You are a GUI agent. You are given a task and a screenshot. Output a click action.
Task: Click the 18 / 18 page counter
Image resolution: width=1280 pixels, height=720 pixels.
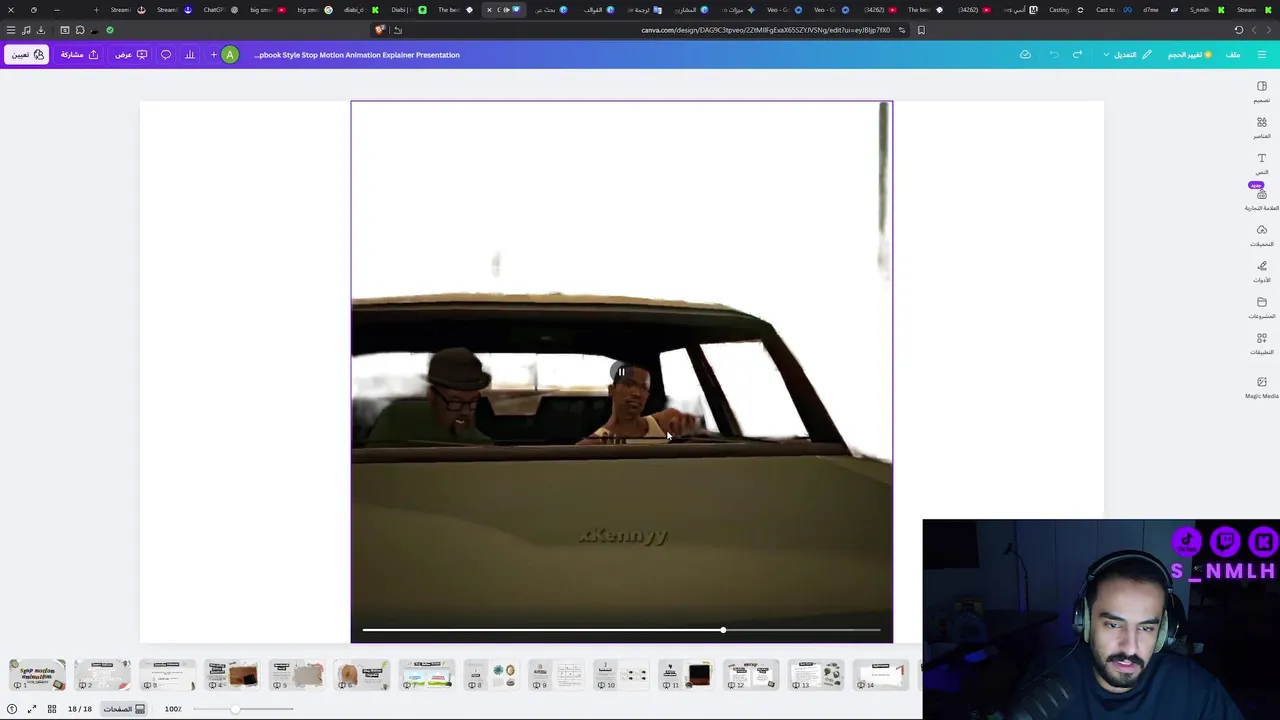(x=80, y=709)
